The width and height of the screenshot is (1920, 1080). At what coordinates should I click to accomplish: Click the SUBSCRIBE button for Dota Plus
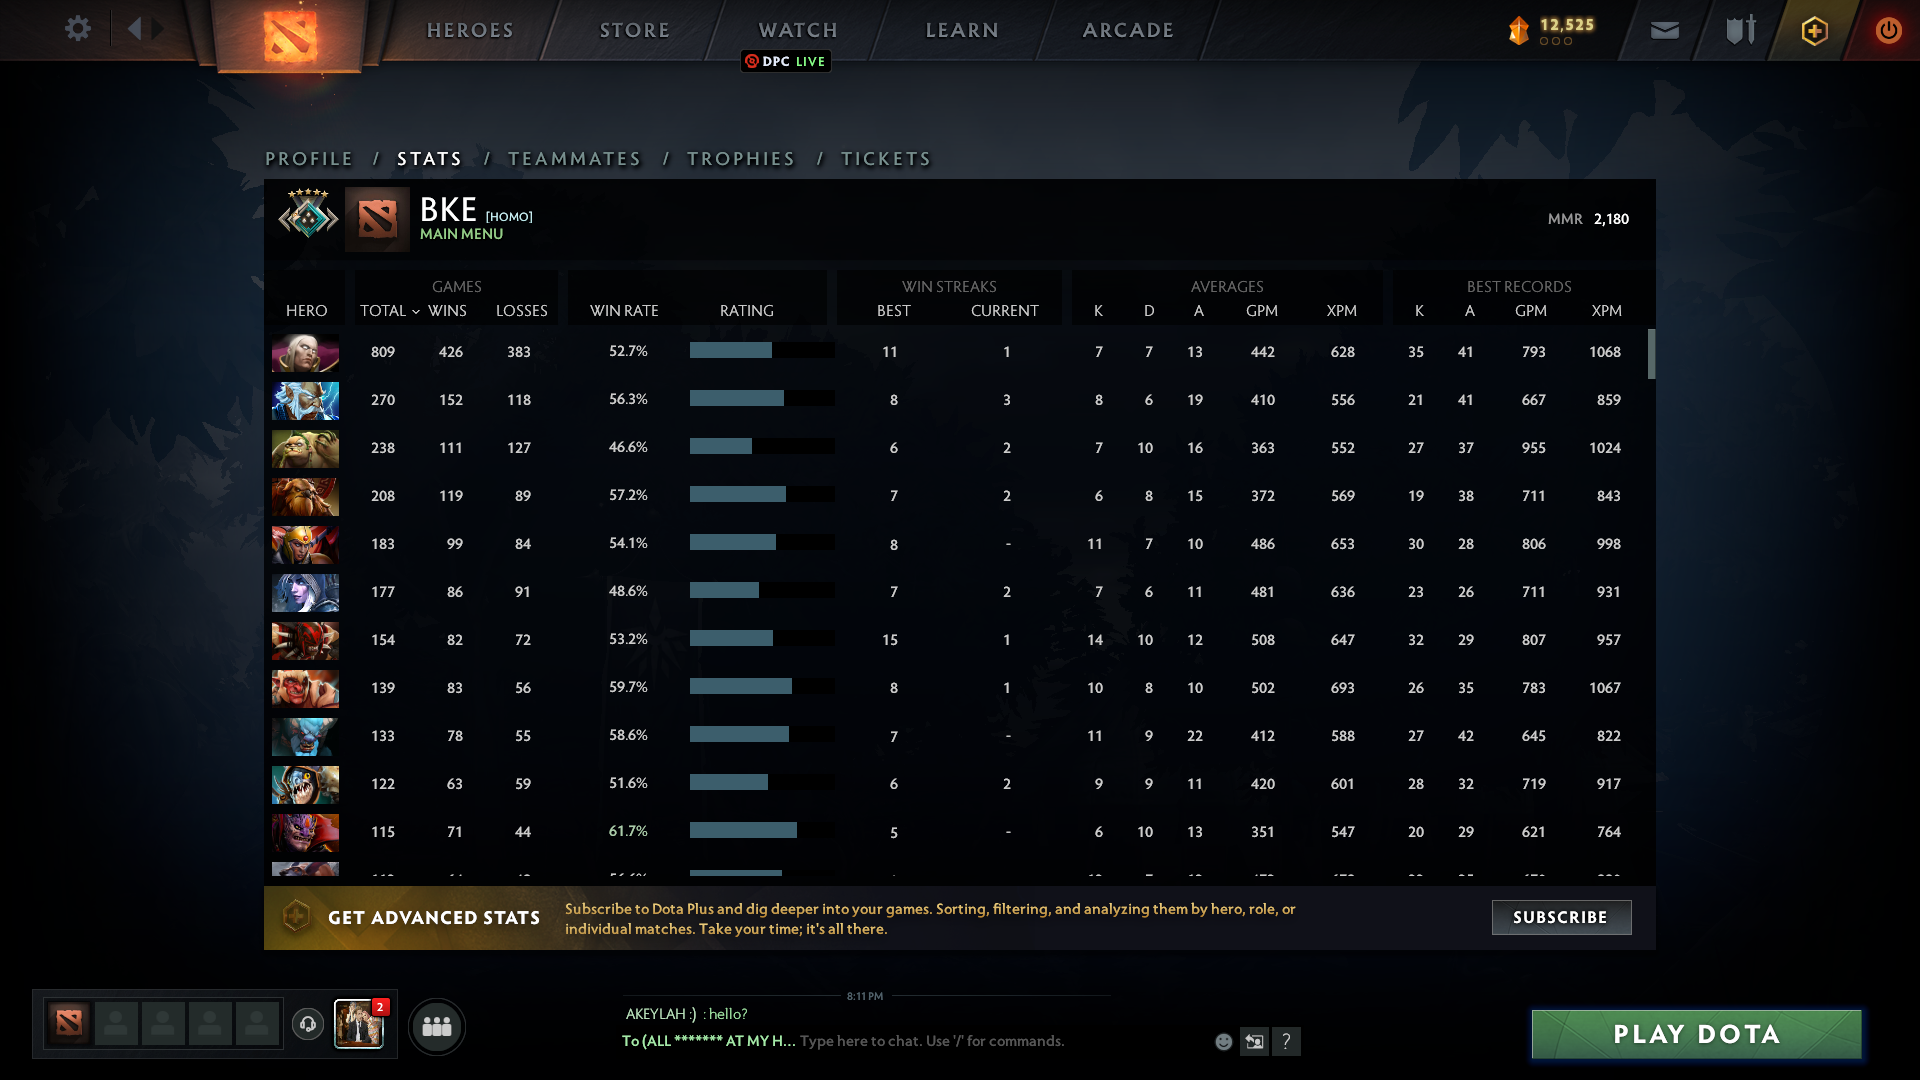(1561, 917)
